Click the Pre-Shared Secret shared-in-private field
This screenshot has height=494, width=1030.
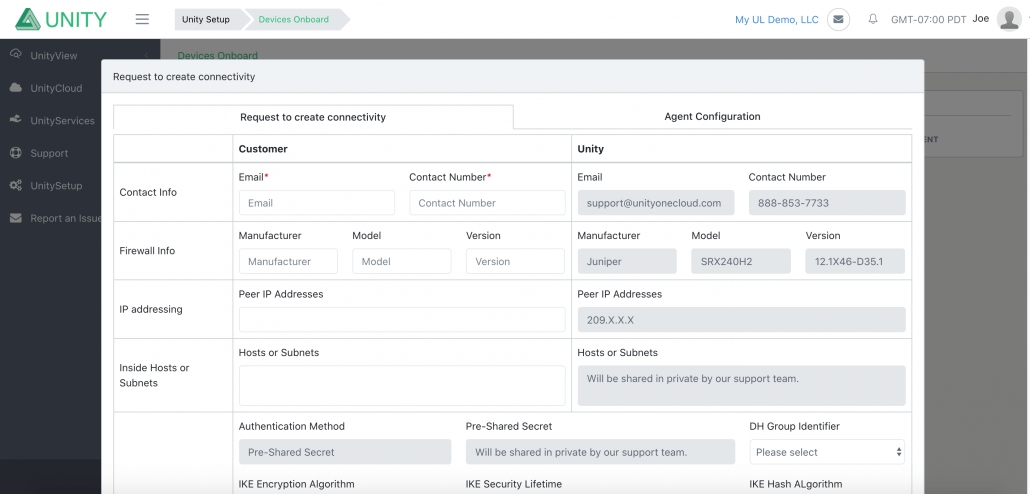click(x=600, y=452)
